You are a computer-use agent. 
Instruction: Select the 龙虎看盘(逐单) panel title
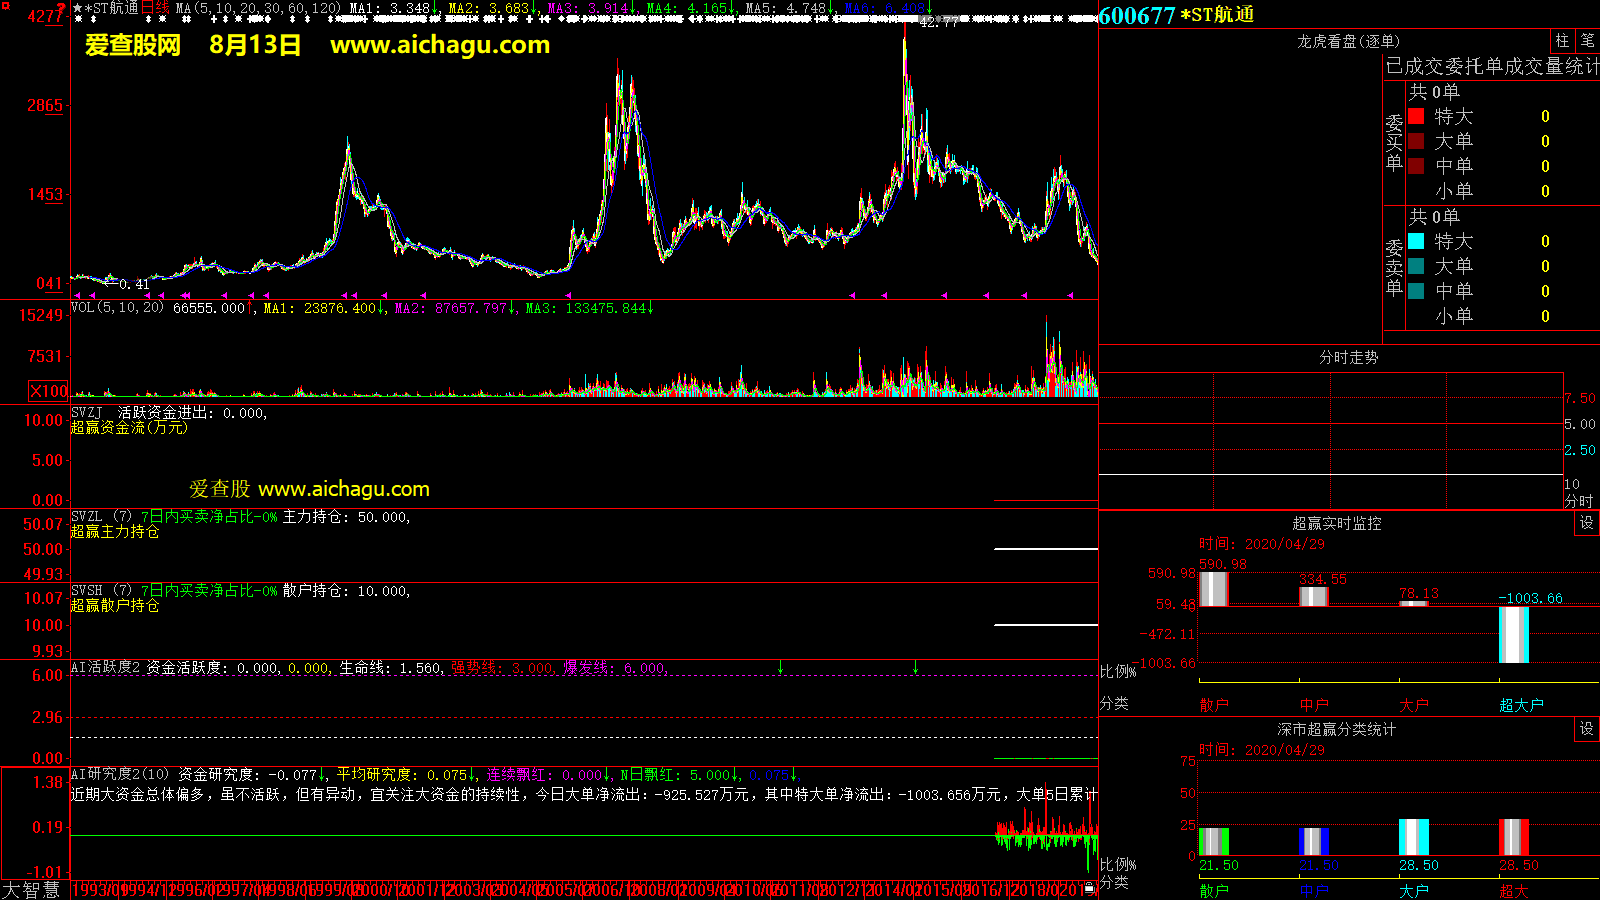tap(1348, 41)
